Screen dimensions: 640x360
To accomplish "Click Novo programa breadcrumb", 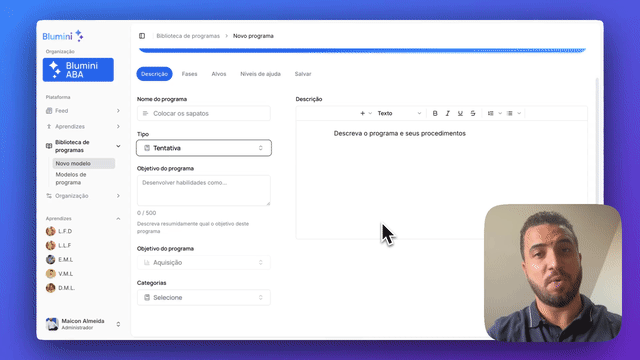I will pos(253,36).
